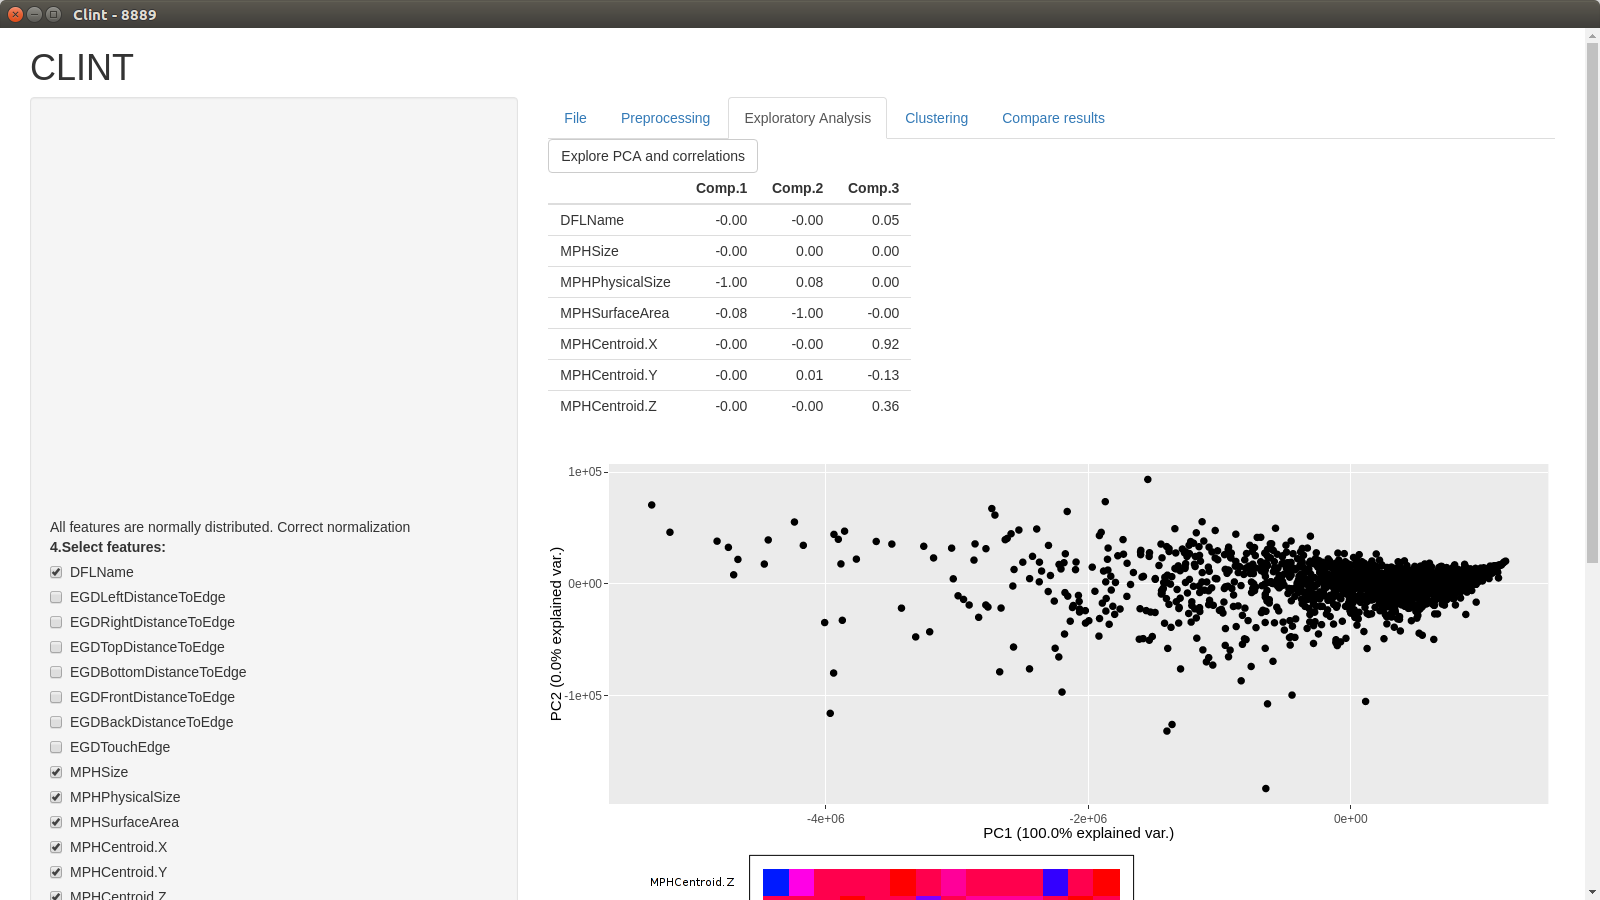The width and height of the screenshot is (1600, 900).
Task: Click the page's vertical scrollbar
Action: [x=1592, y=300]
